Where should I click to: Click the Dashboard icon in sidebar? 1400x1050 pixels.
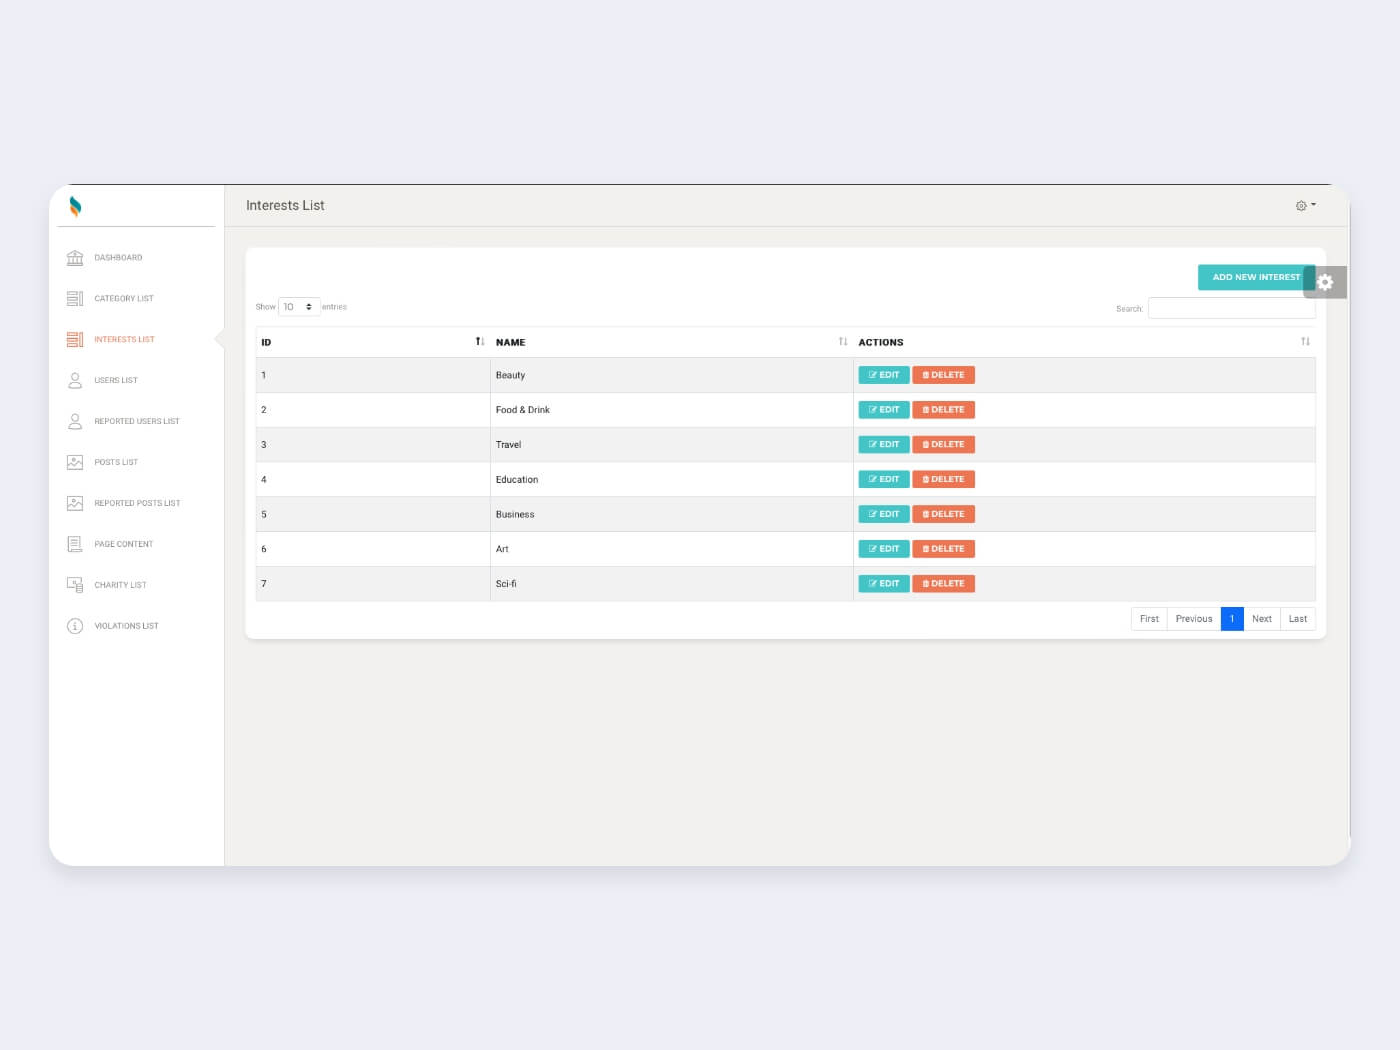[75, 258]
